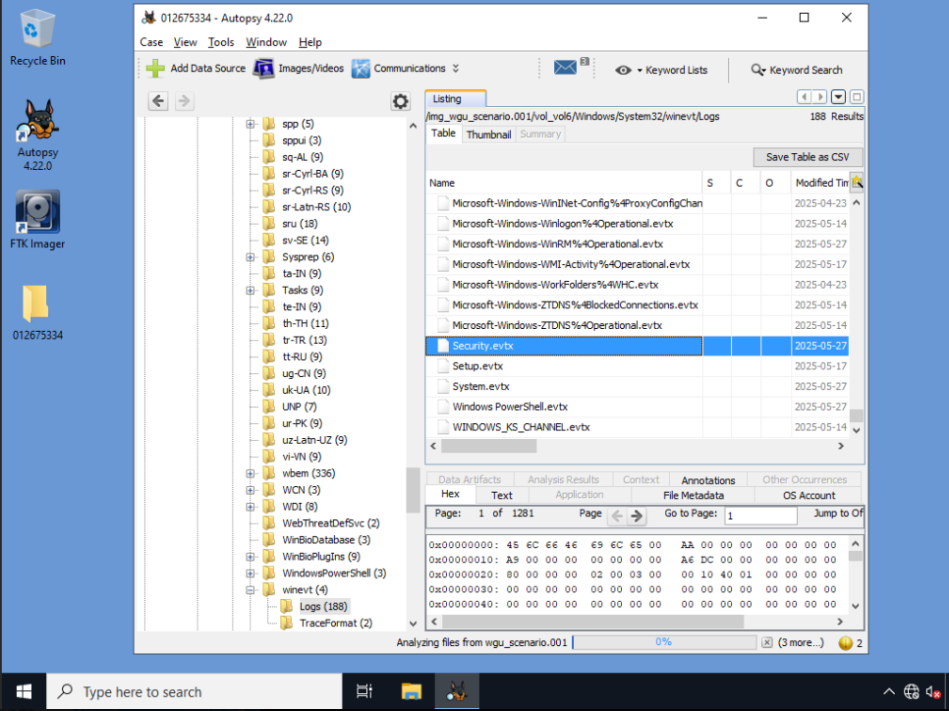The width and height of the screenshot is (949, 711).
Task: Select the System.evtx file row
Action: (637, 387)
